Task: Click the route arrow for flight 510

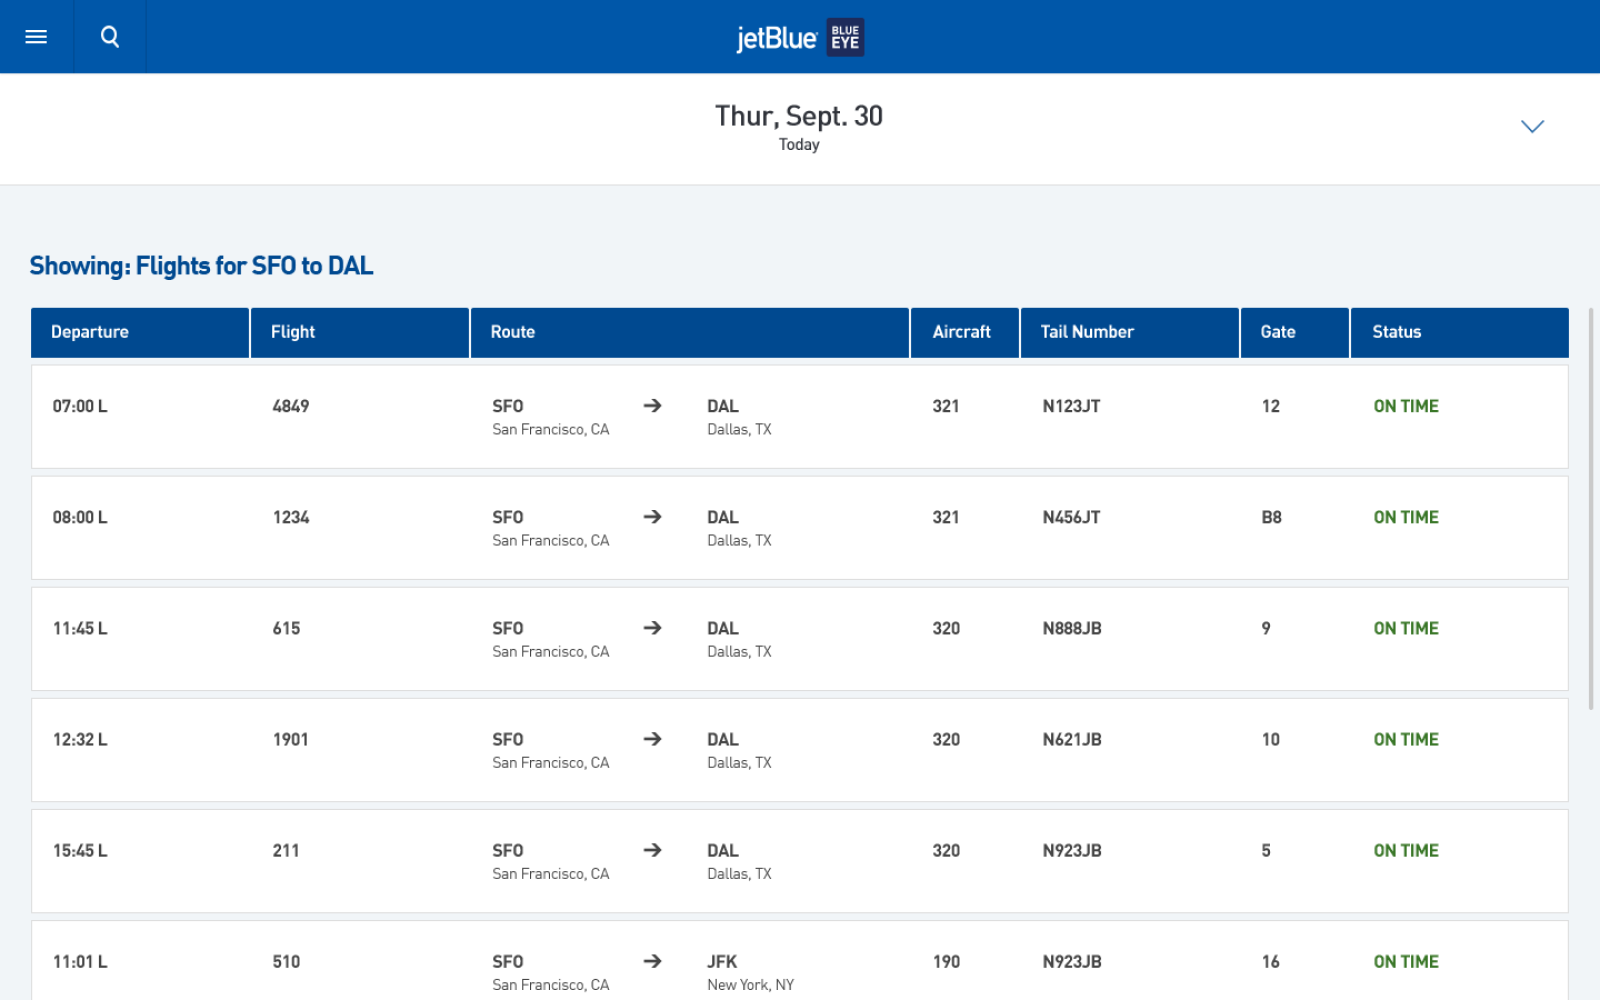Action: [x=652, y=961]
